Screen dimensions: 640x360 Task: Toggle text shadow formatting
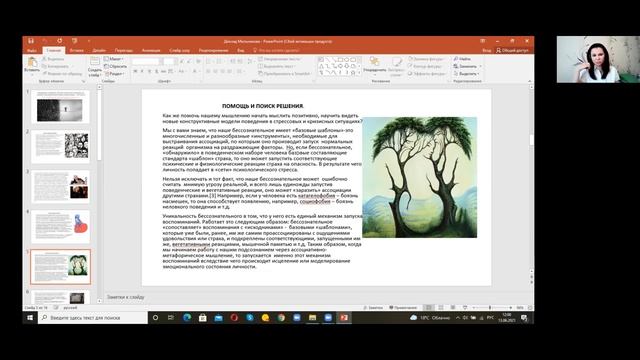[x=156, y=71]
